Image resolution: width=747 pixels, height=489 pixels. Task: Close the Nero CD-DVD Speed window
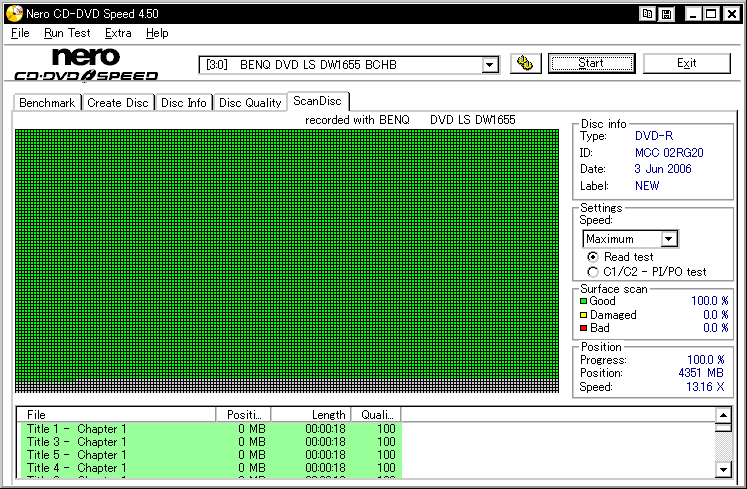point(731,14)
